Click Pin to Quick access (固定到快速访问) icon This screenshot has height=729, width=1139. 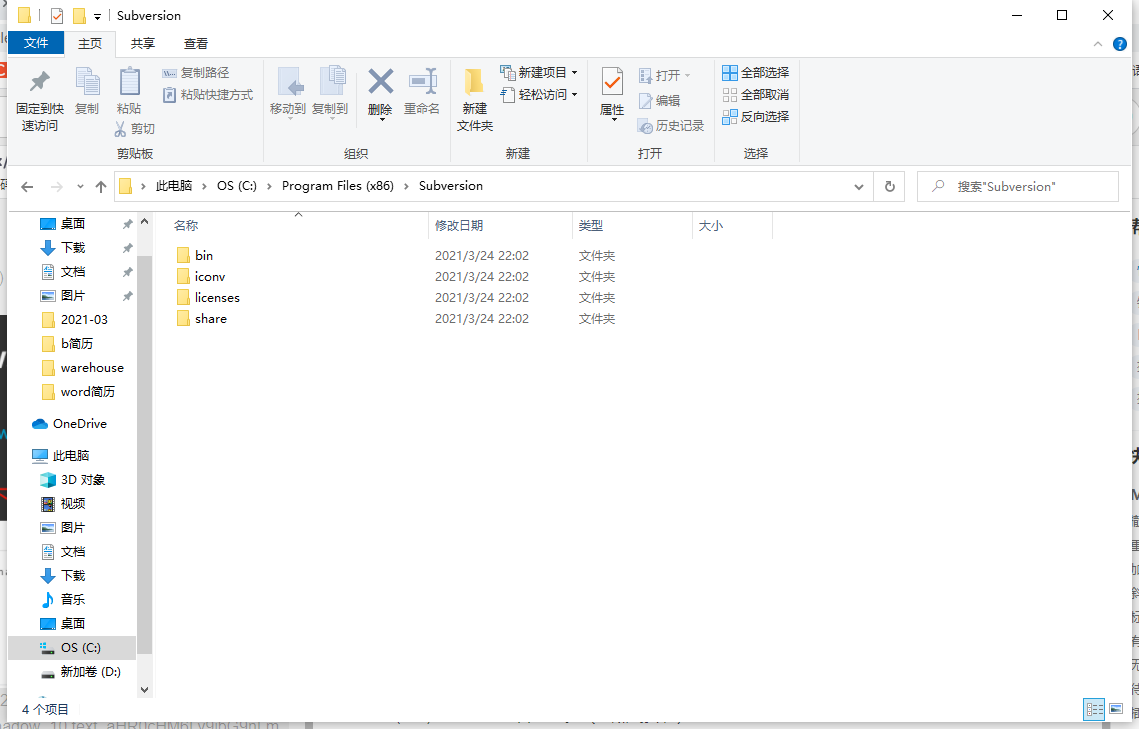[39, 83]
